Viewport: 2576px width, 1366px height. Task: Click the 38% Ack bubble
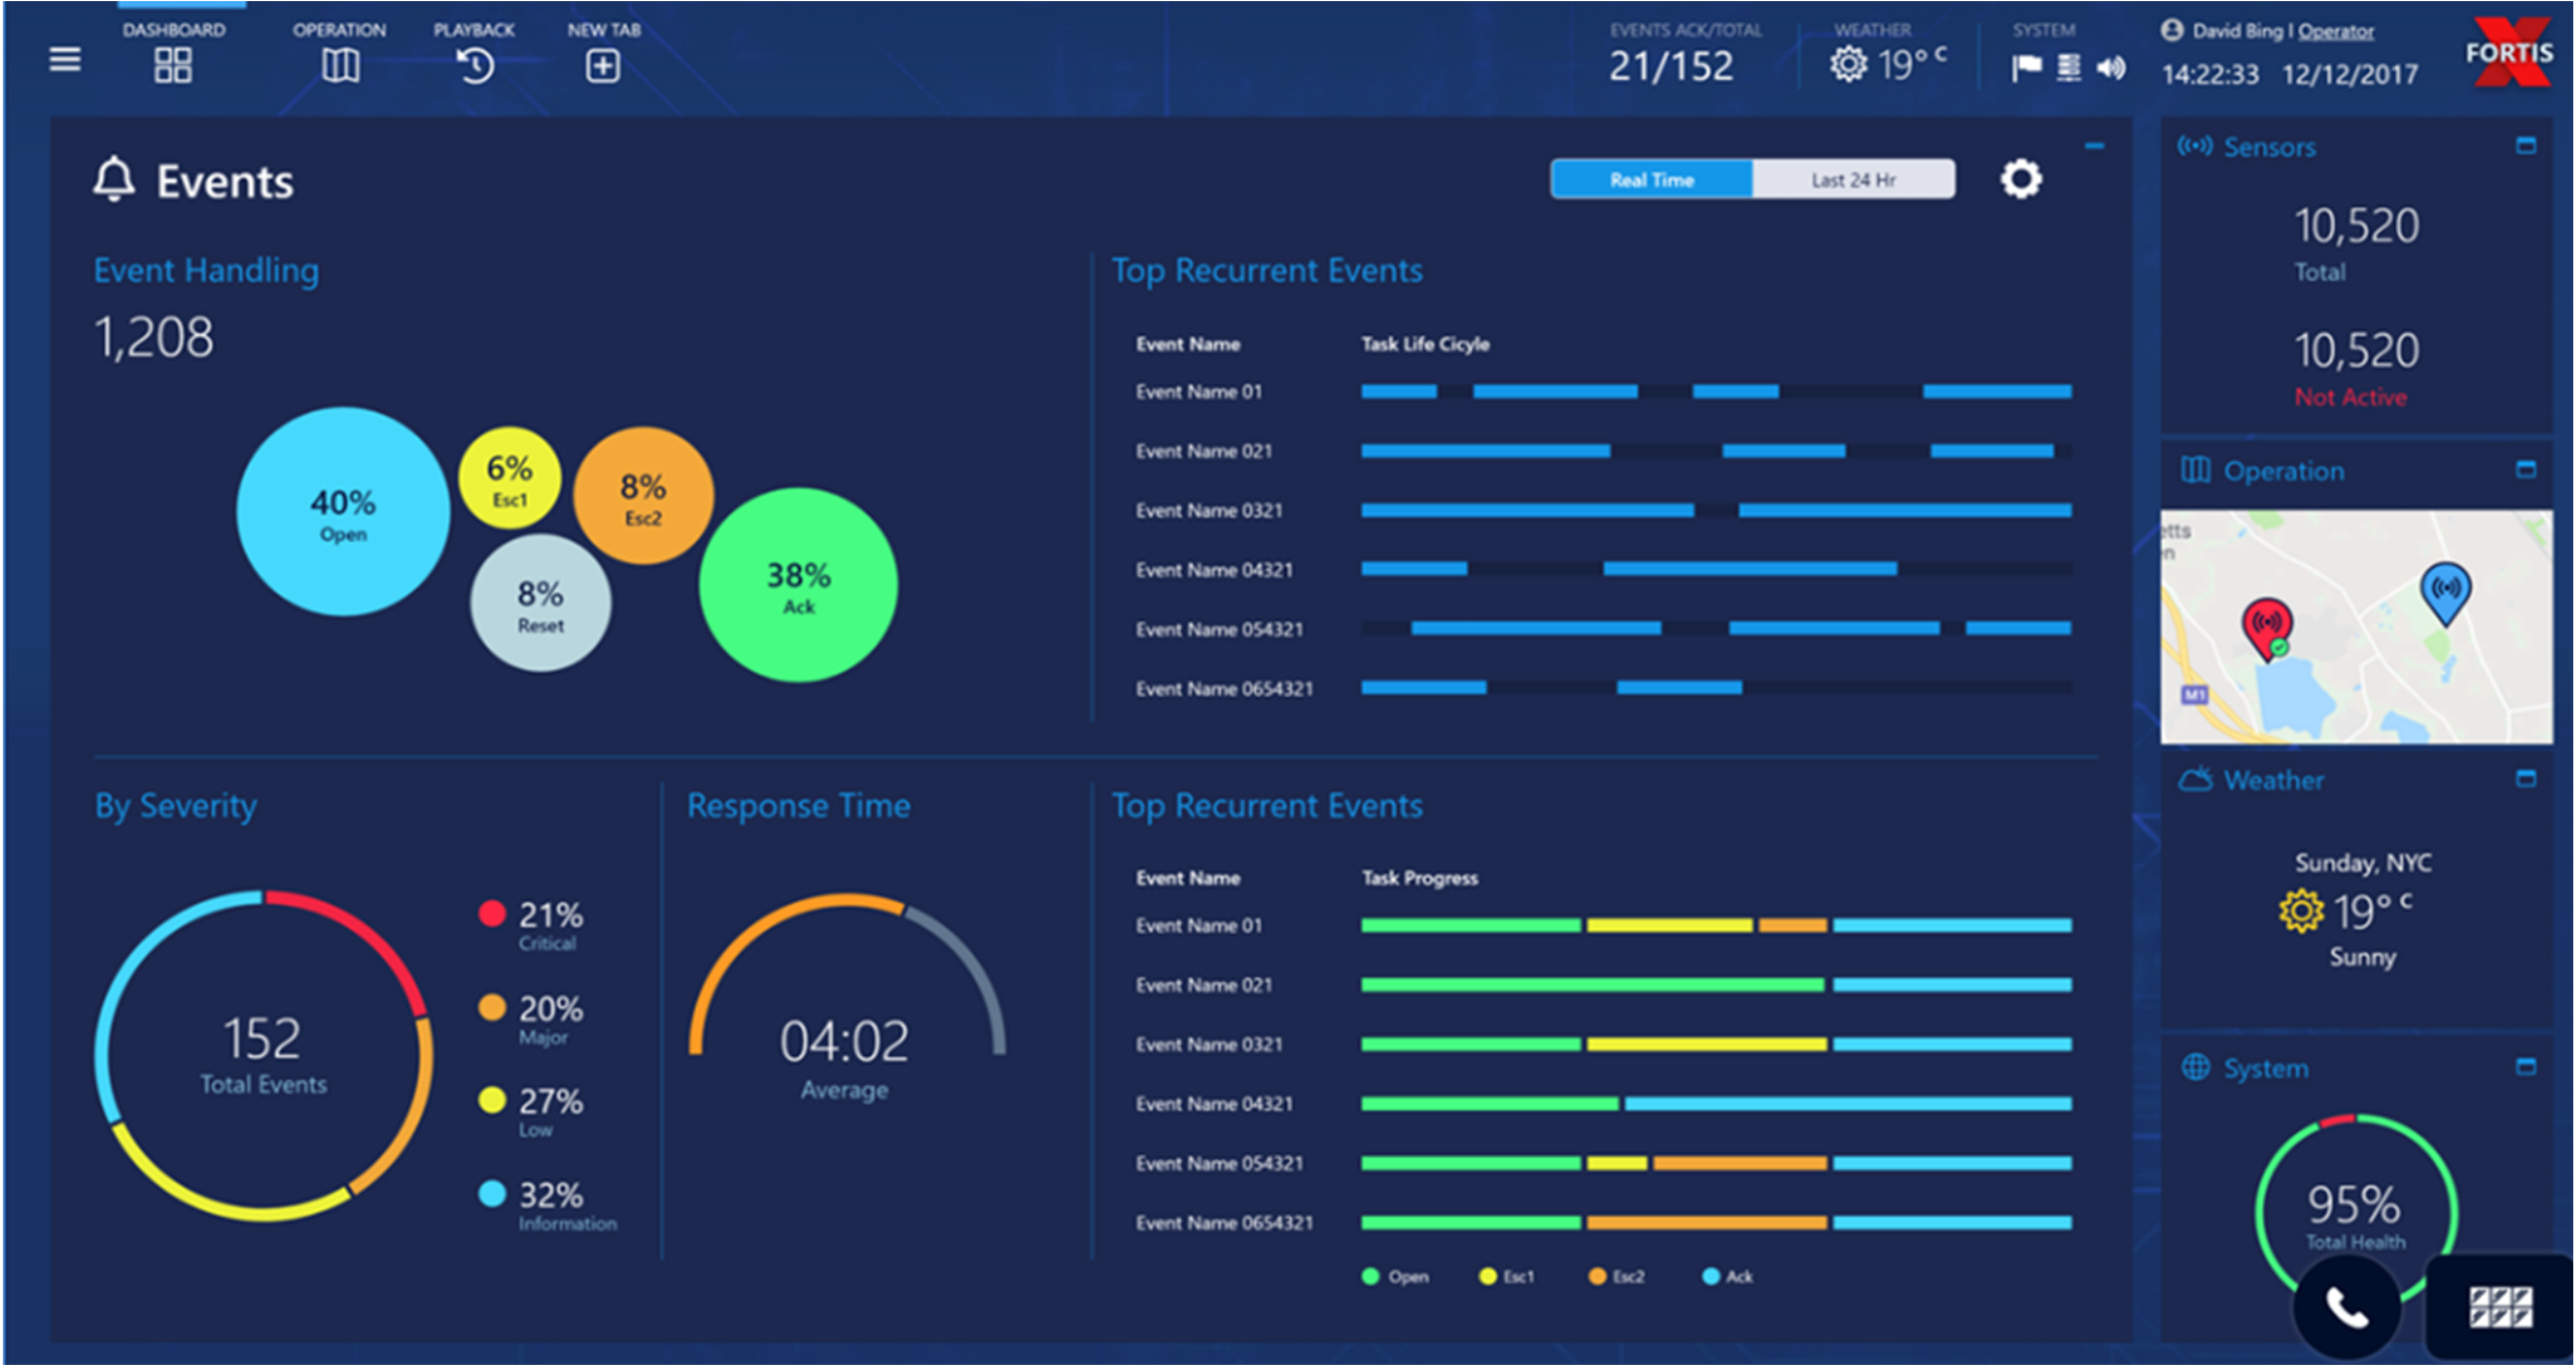point(798,586)
